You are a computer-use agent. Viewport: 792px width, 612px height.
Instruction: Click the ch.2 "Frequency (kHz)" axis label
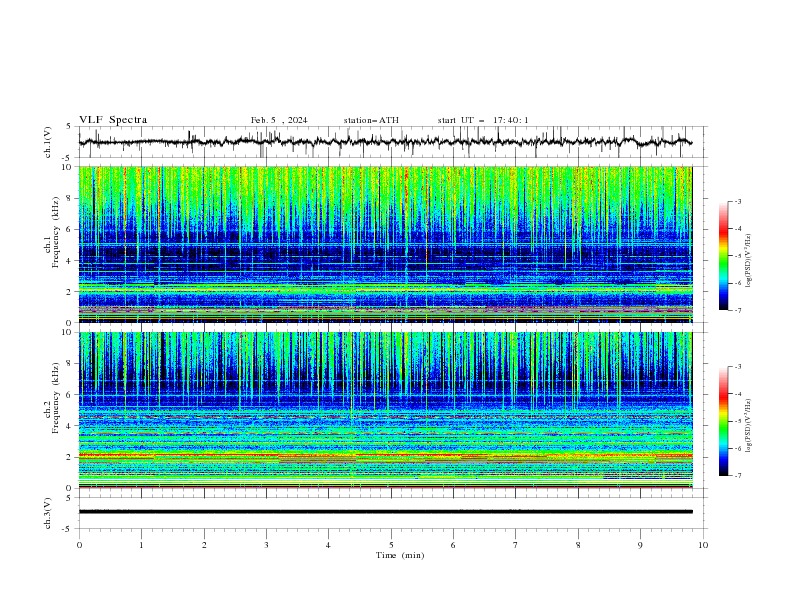click(56, 398)
